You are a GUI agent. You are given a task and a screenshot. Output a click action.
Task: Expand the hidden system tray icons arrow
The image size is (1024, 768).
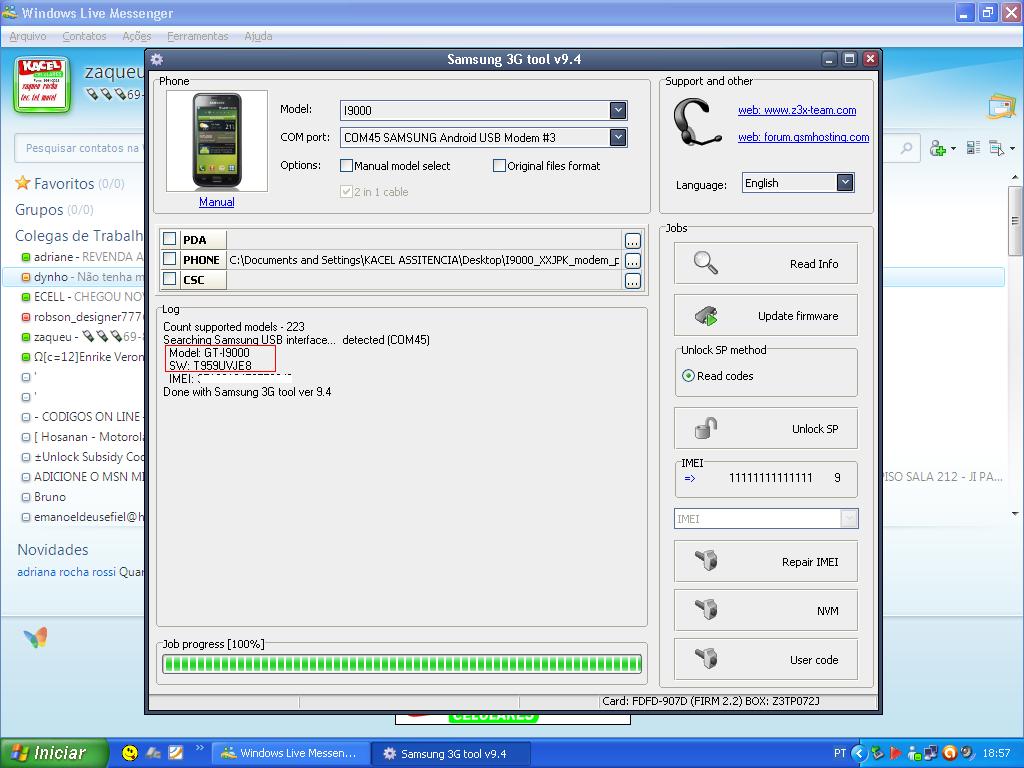[859, 754]
